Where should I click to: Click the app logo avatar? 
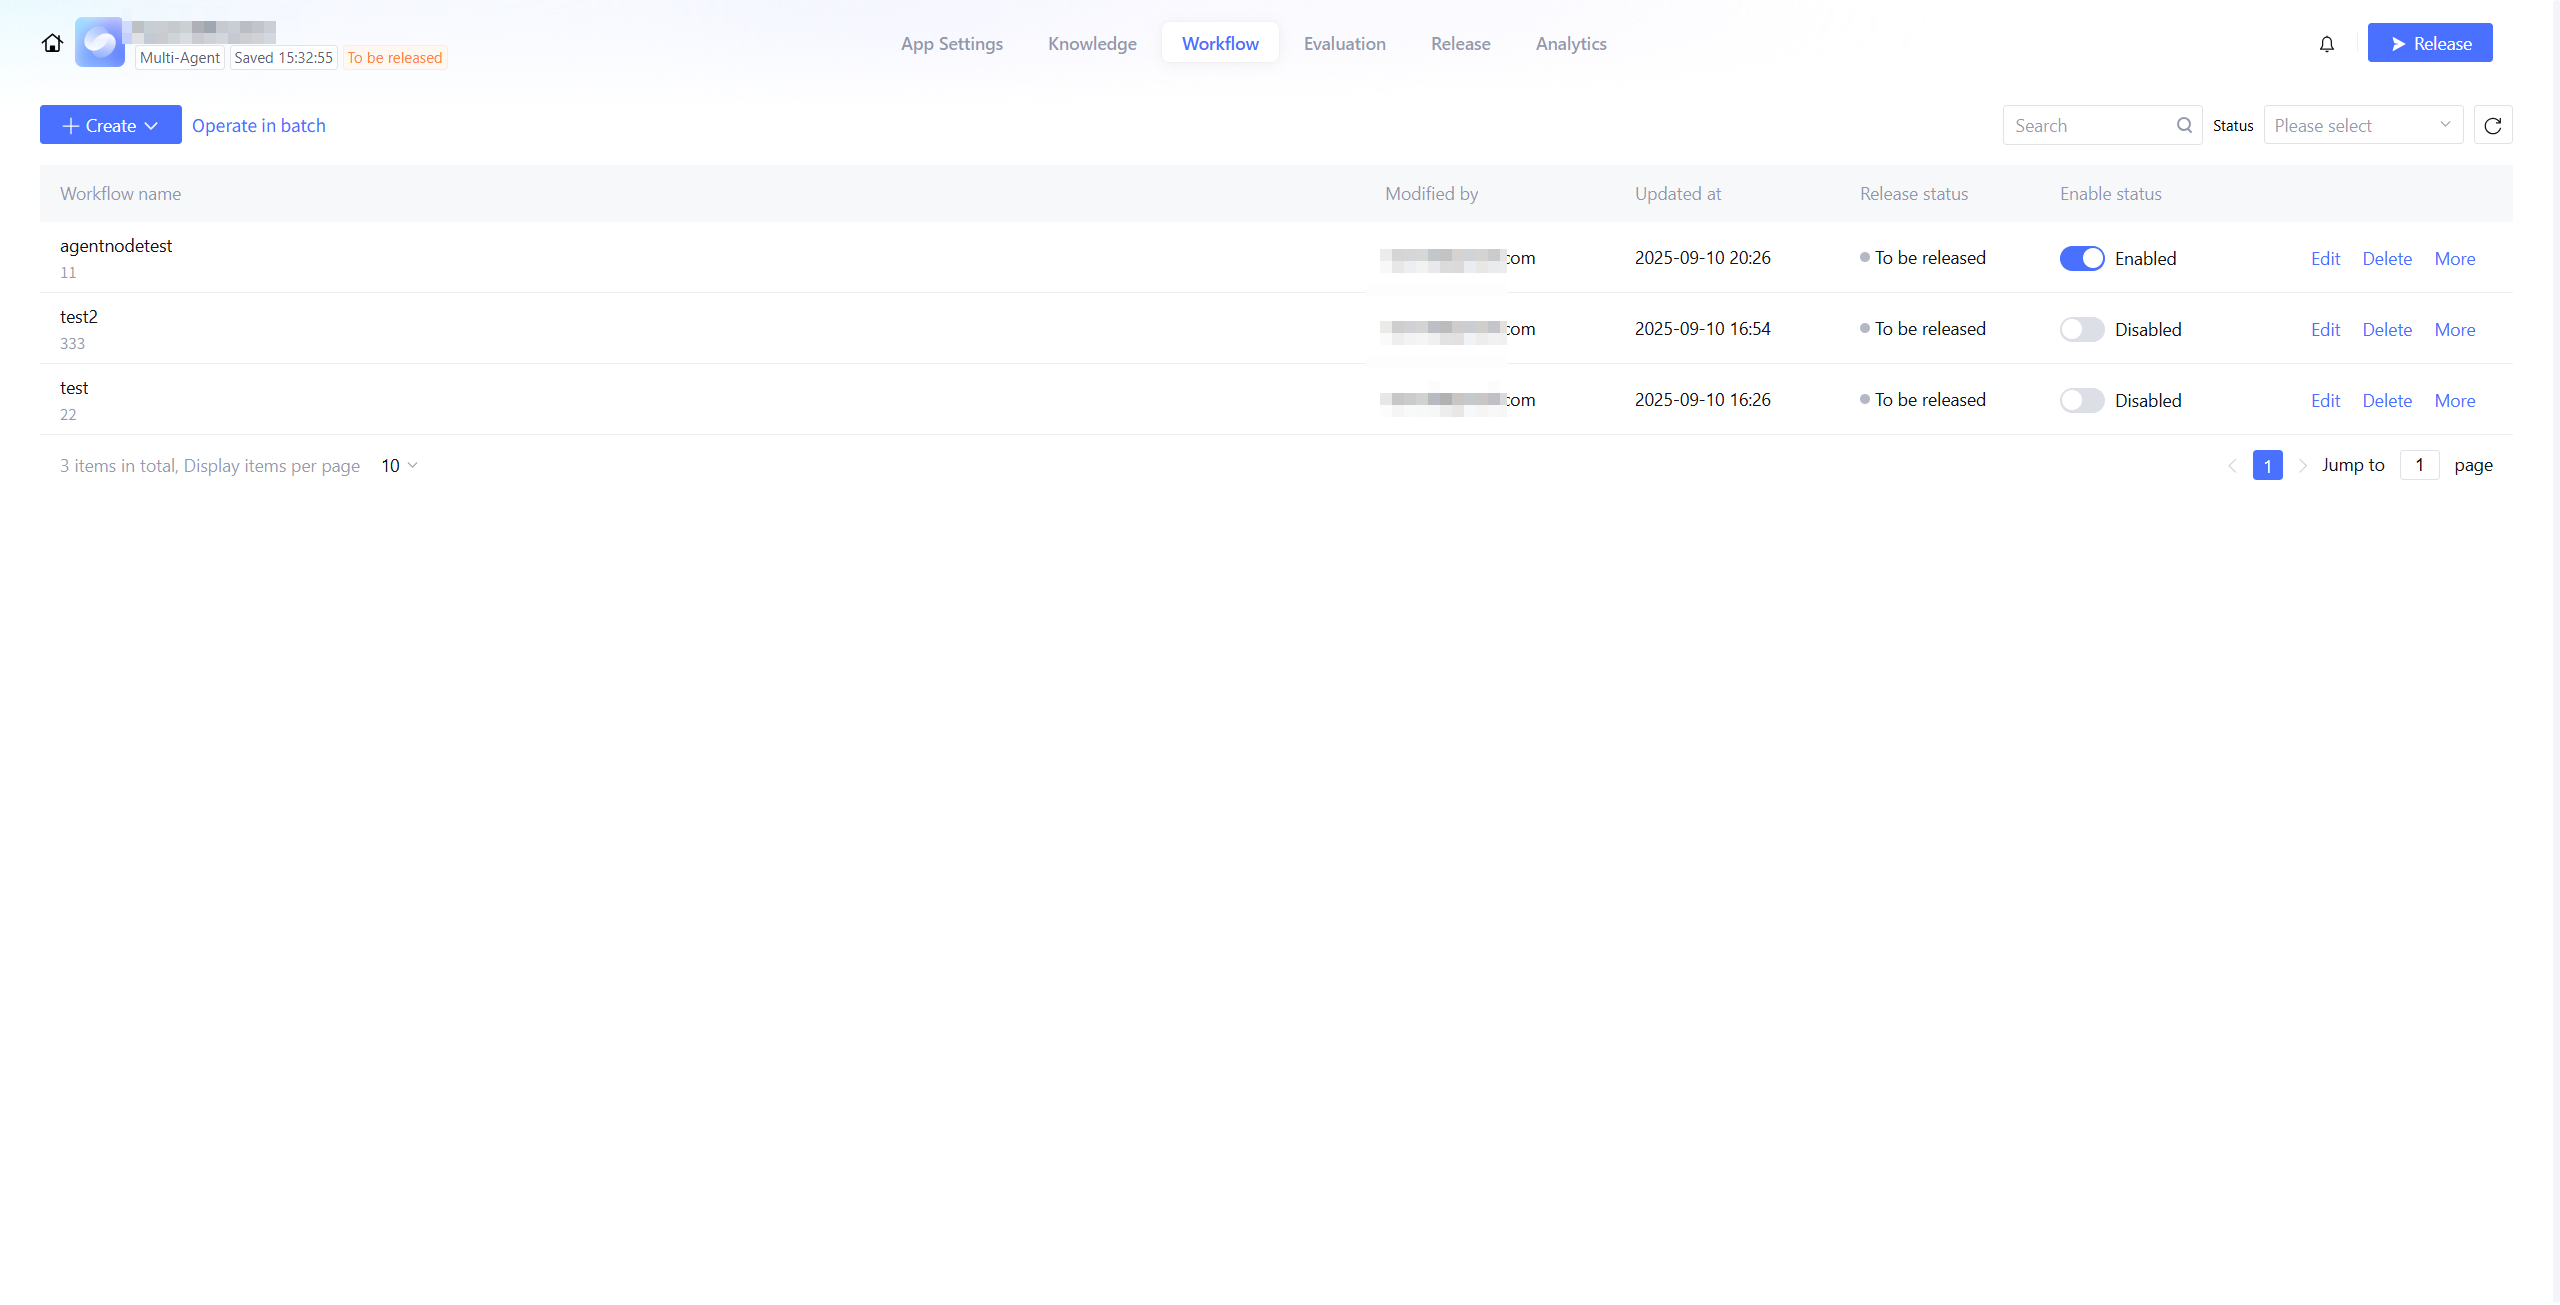click(x=100, y=42)
